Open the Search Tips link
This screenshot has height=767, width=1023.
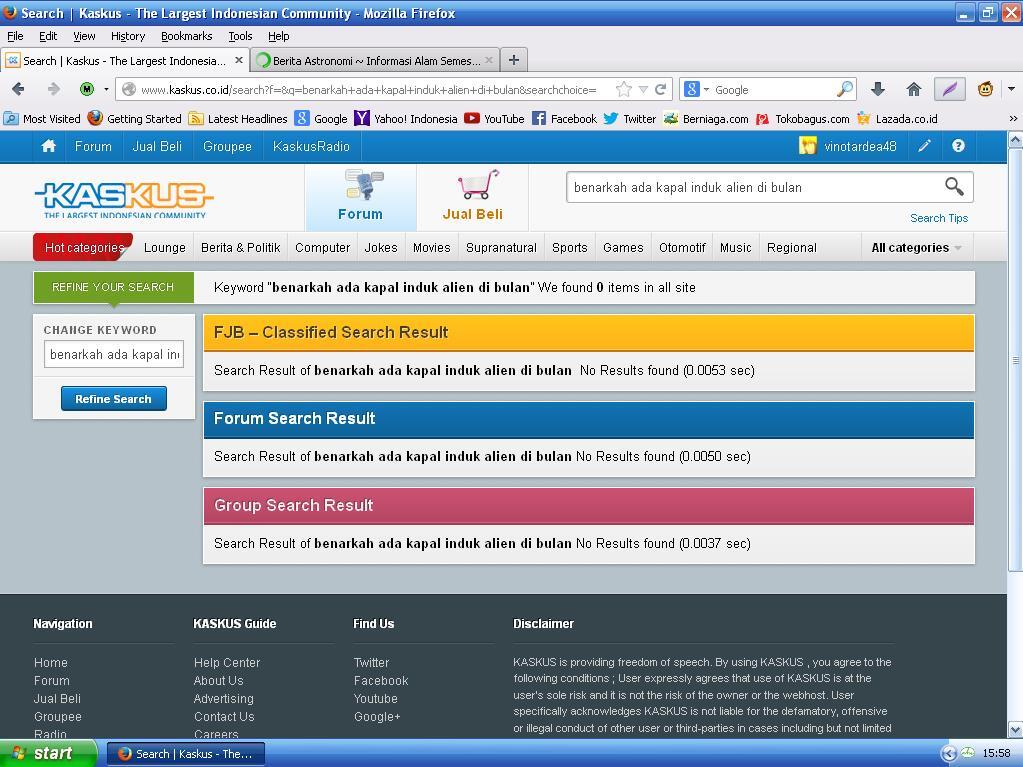tap(939, 218)
